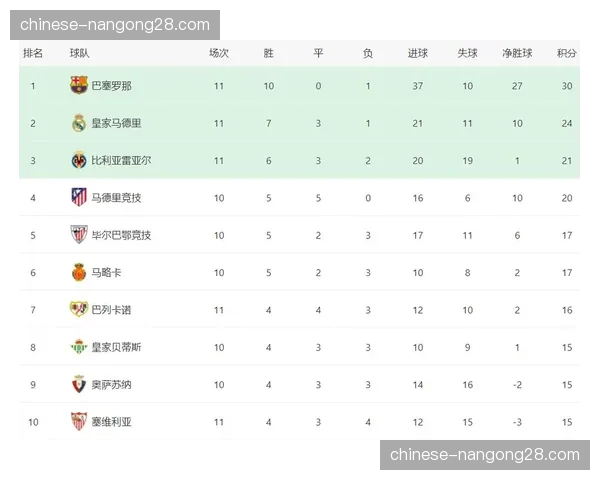Click the Real Madrid crest icon
The width and height of the screenshot is (600, 480).
pyautogui.click(x=79, y=123)
